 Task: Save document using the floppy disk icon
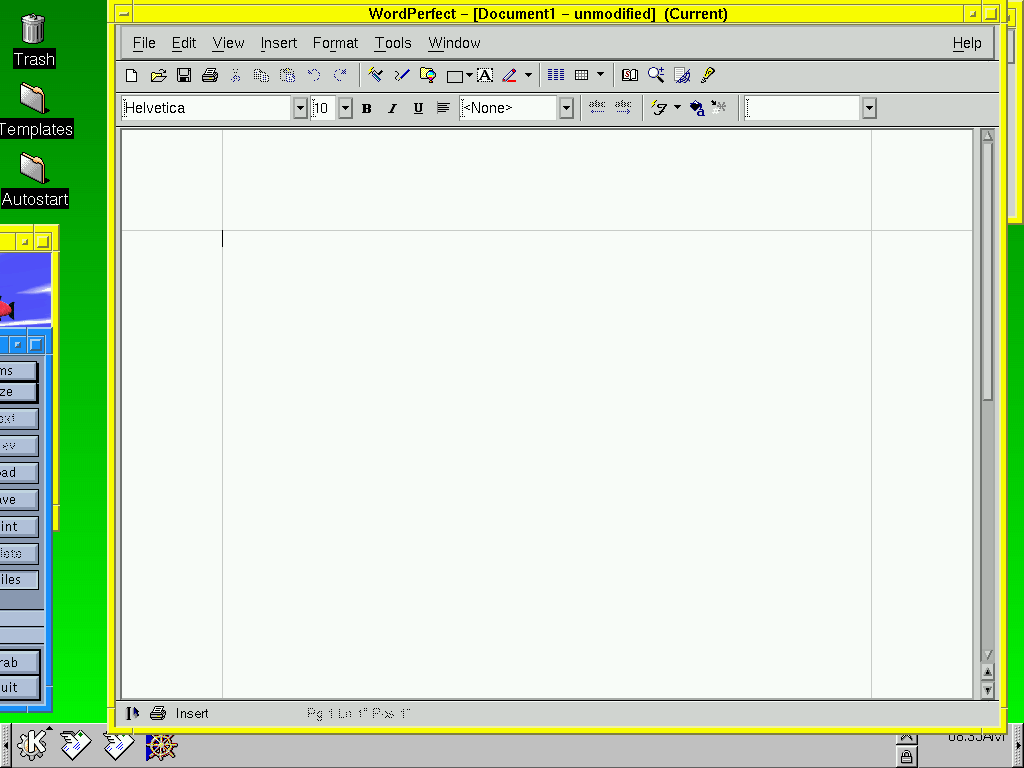click(184, 75)
